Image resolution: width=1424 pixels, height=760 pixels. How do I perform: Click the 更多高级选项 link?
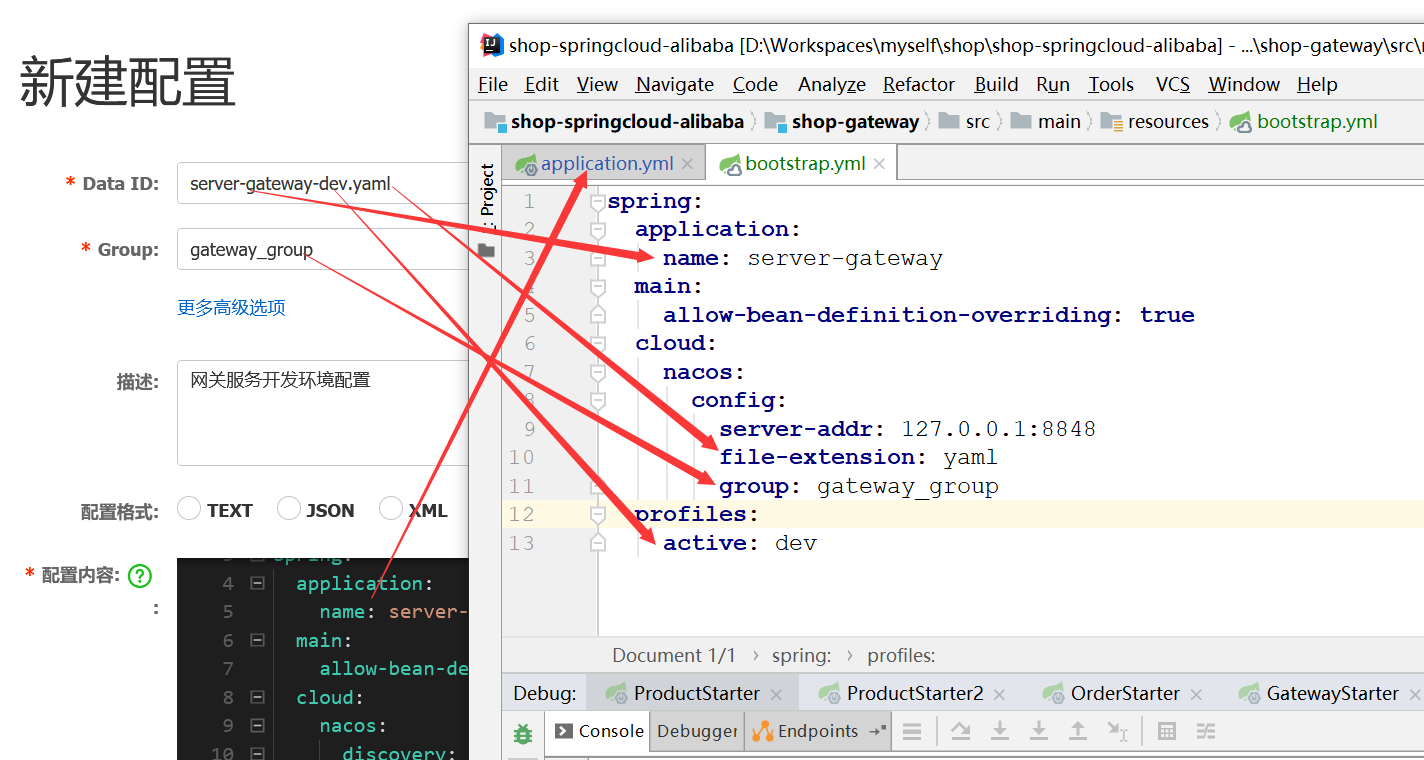pos(231,308)
